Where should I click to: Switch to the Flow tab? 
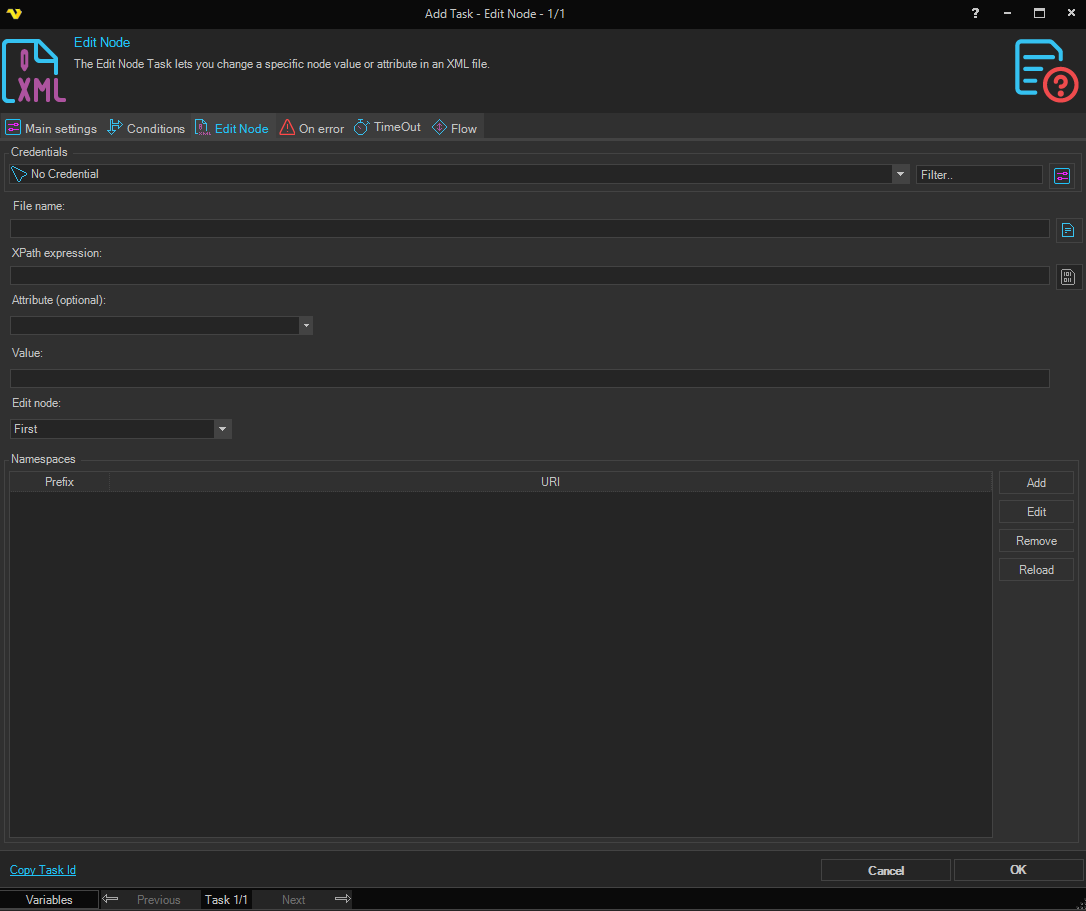pos(454,128)
